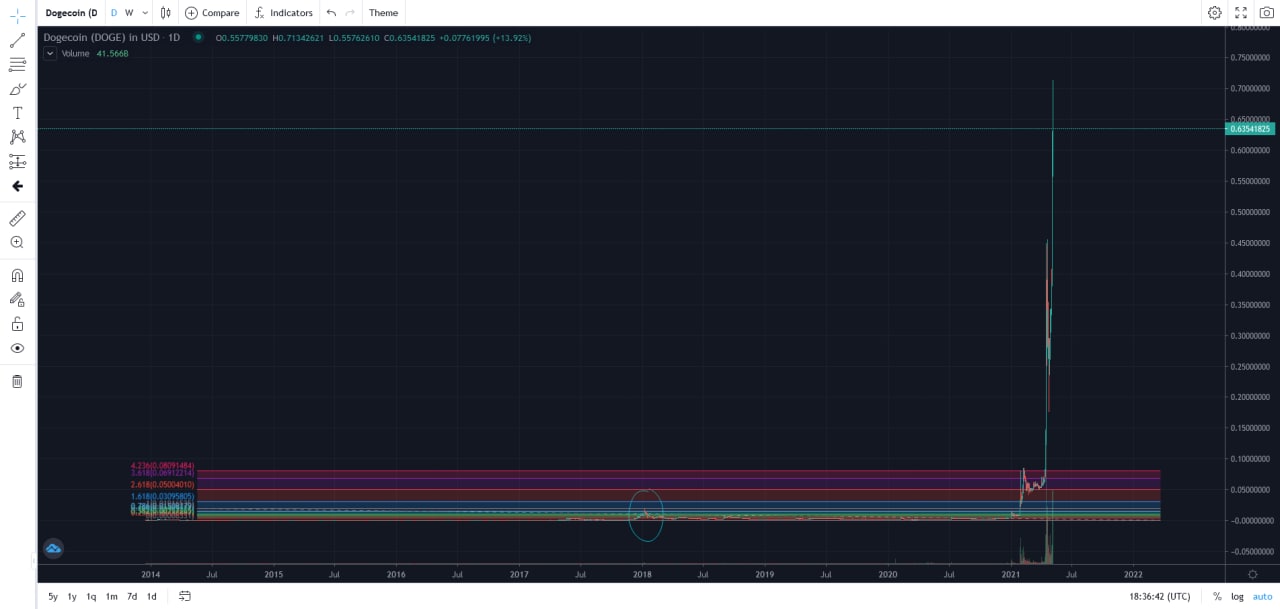Set date range to 1d
This screenshot has width=1280, height=609.
(x=152, y=597)
